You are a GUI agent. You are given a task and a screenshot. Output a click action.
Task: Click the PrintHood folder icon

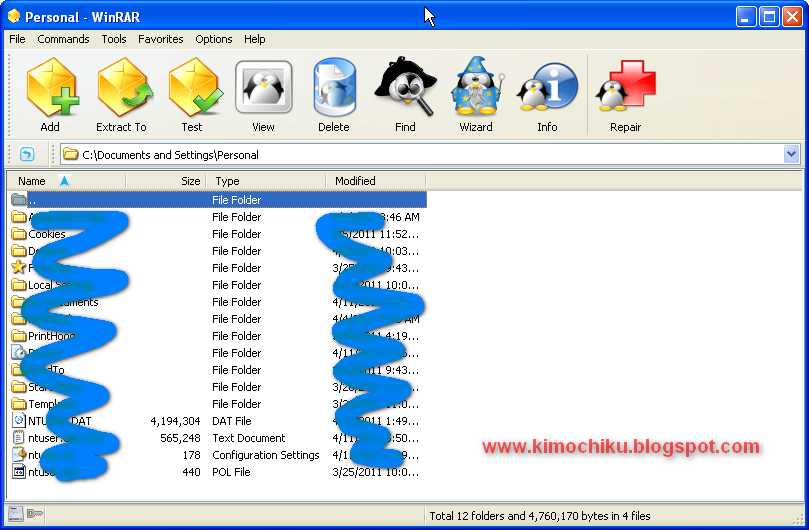19,336
